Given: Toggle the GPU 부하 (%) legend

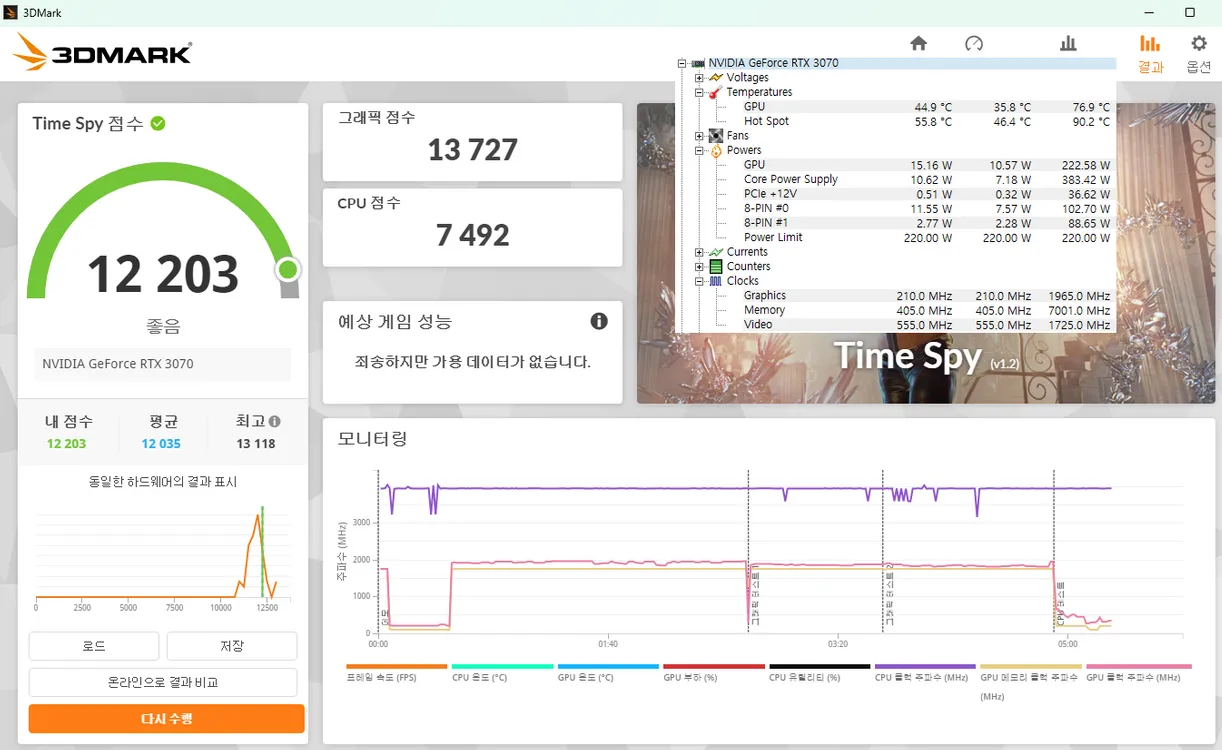Looking at the screenshot, I should pyautogui.click(x=713, y=673).
